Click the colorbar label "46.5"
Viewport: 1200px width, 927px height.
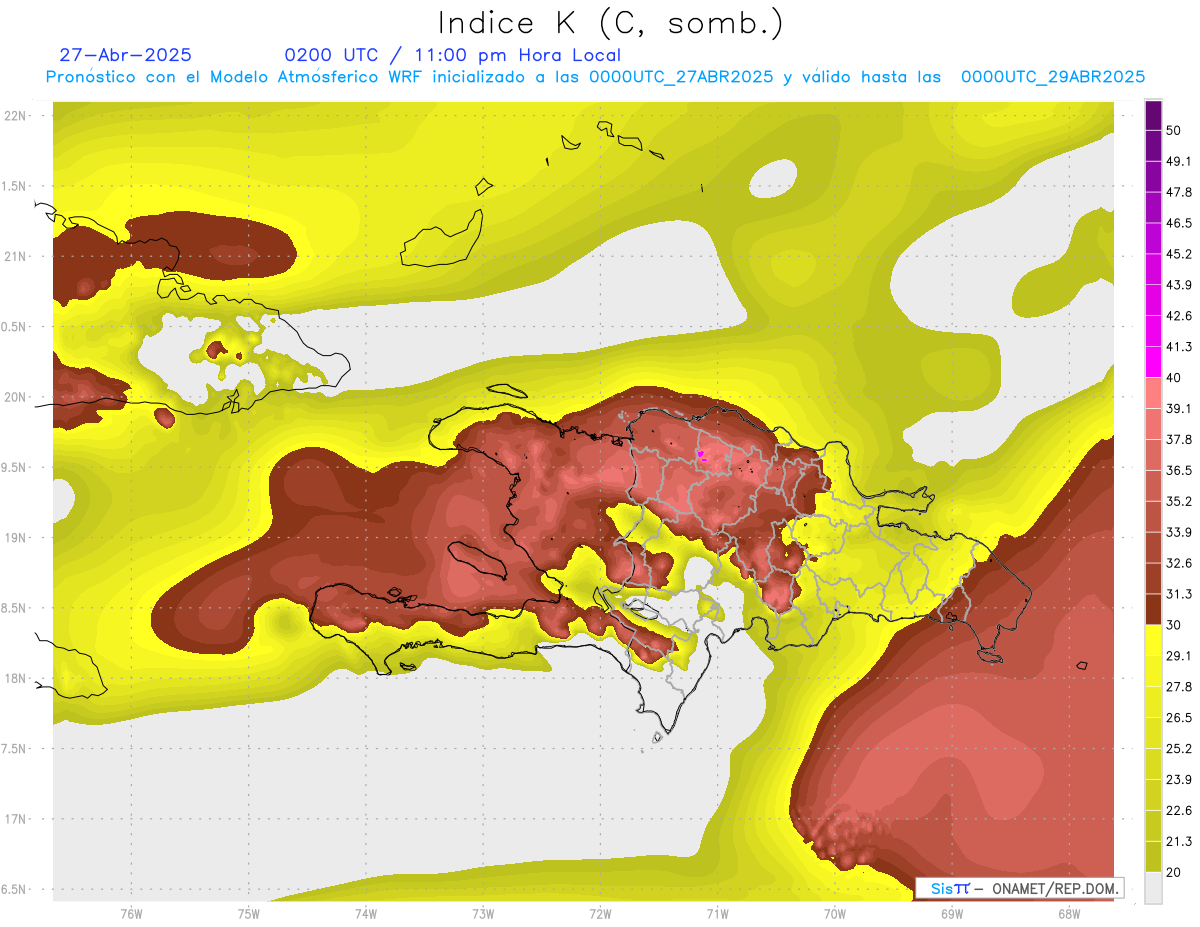[x=1178, y=223]
